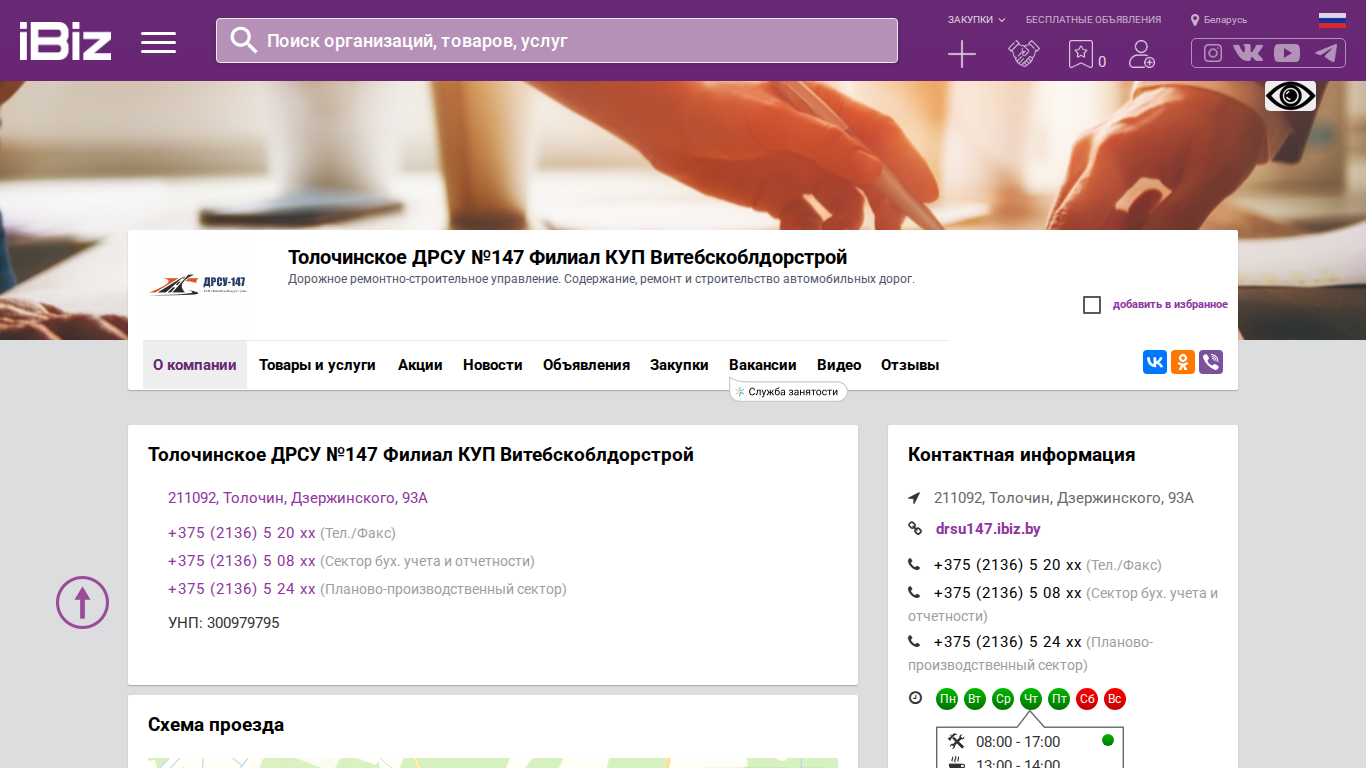1366x768 pixels.
Task: Click the добавить в избранное link
Action: coord(1170,305)
